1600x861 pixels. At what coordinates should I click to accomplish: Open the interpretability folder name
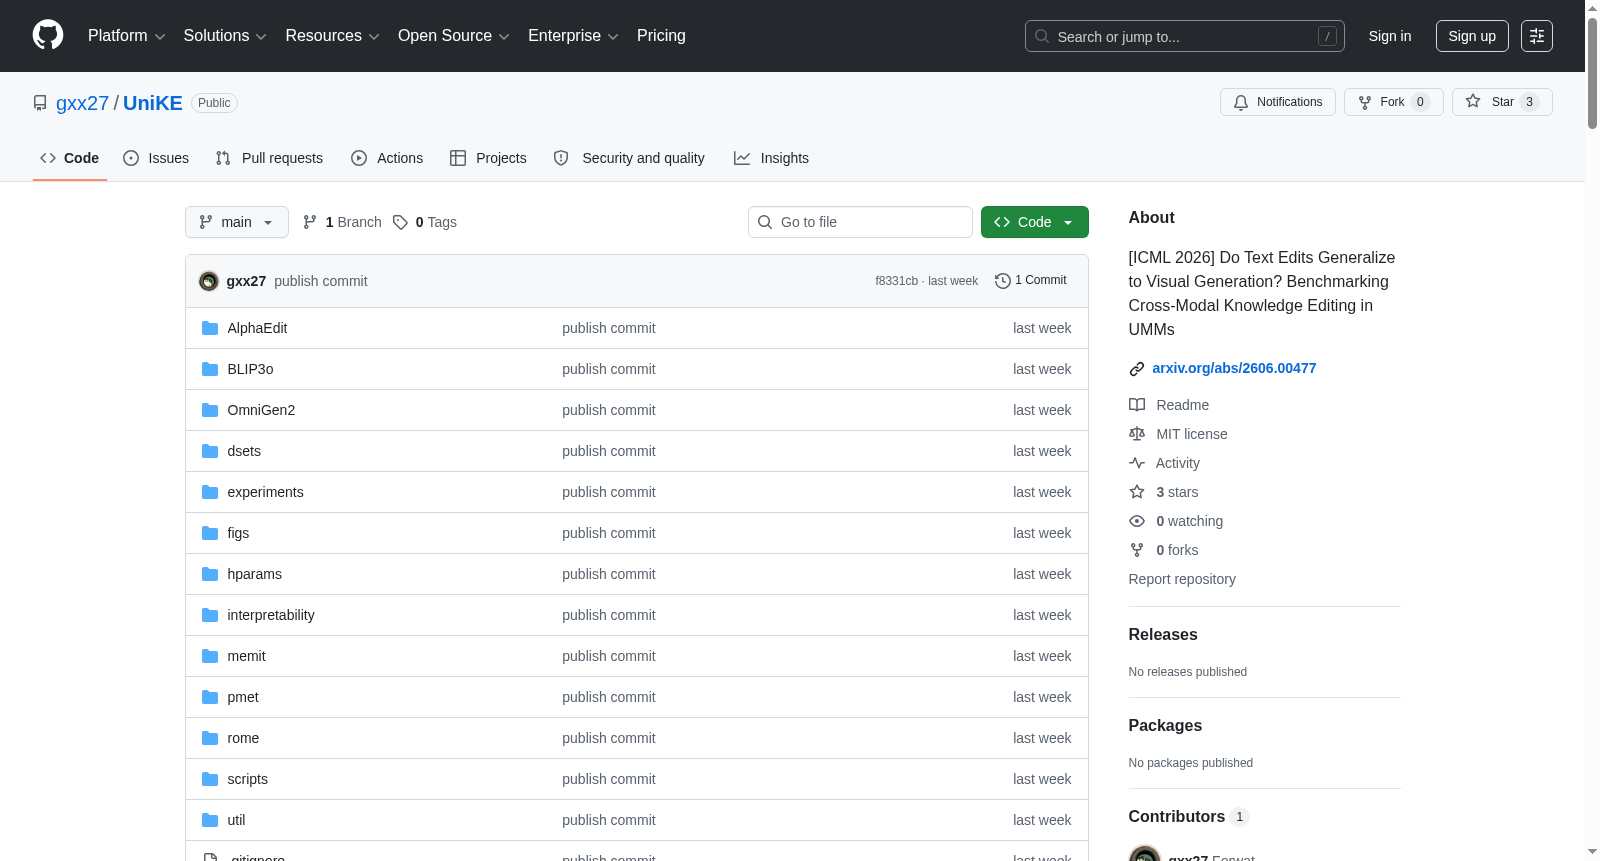pyautogui.click(x=271, y=615)
